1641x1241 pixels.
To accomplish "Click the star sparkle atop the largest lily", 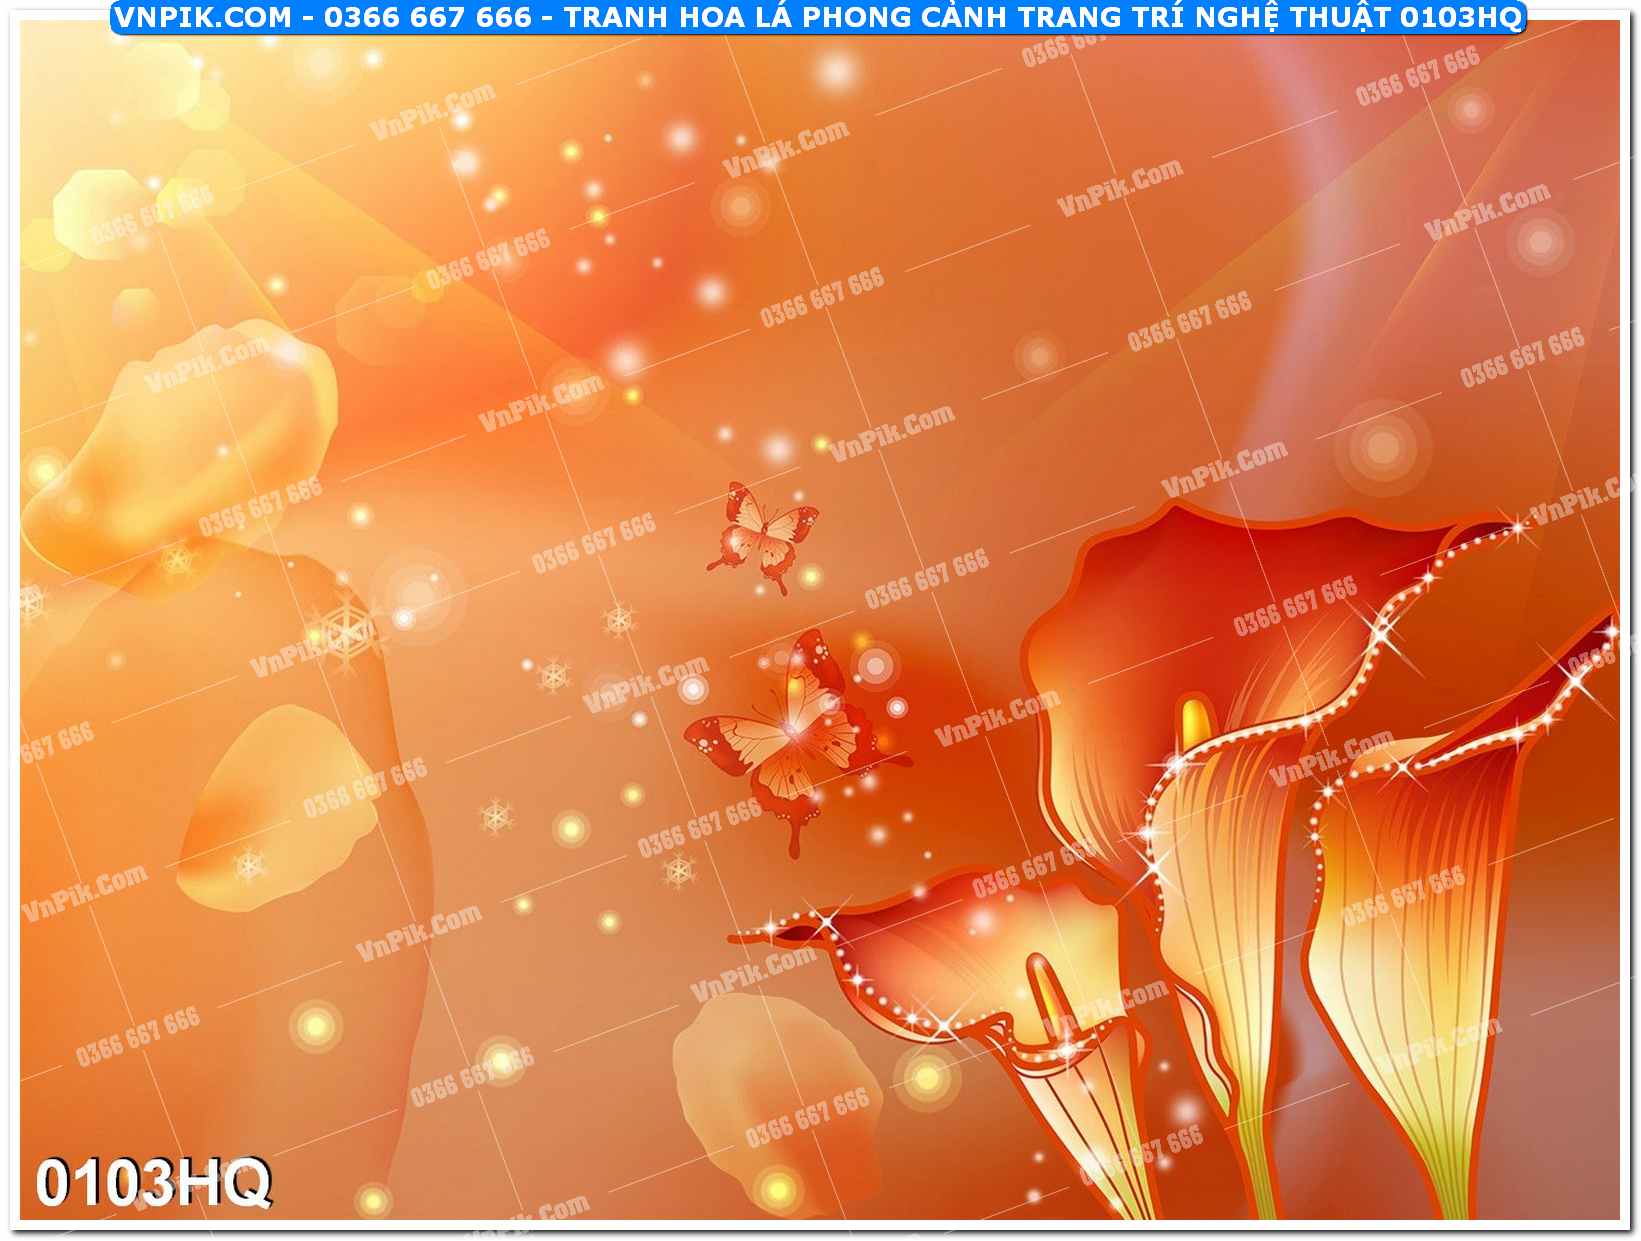I will (x=1518, y=527).
